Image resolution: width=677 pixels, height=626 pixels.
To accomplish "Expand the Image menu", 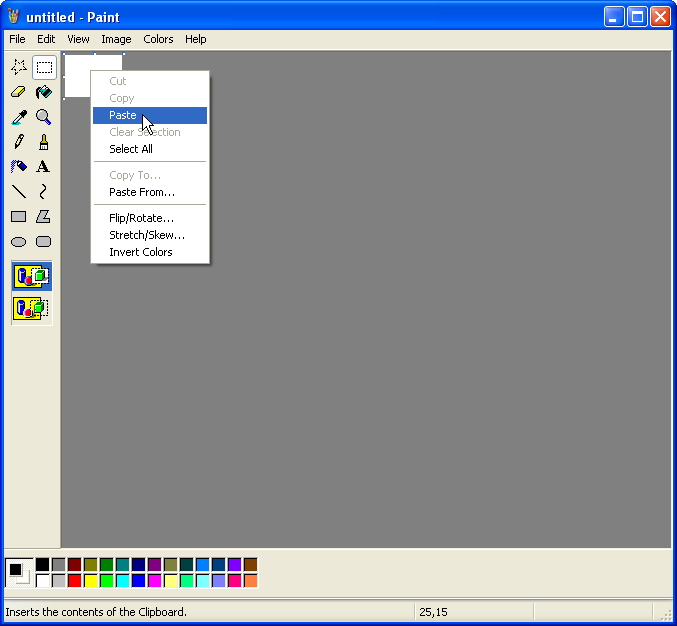I will pos(116,39).
